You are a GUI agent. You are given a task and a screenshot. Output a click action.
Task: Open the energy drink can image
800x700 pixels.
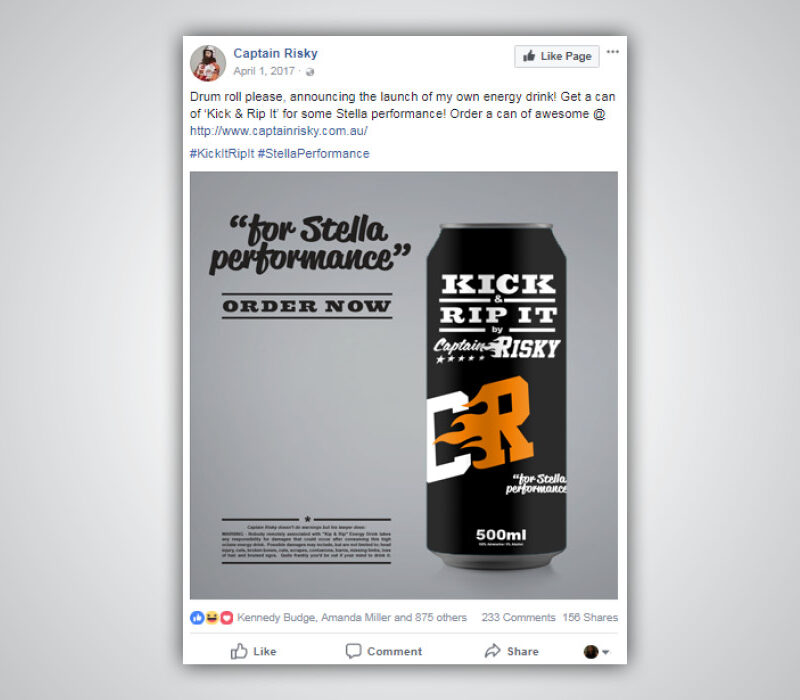pos(404,385)
